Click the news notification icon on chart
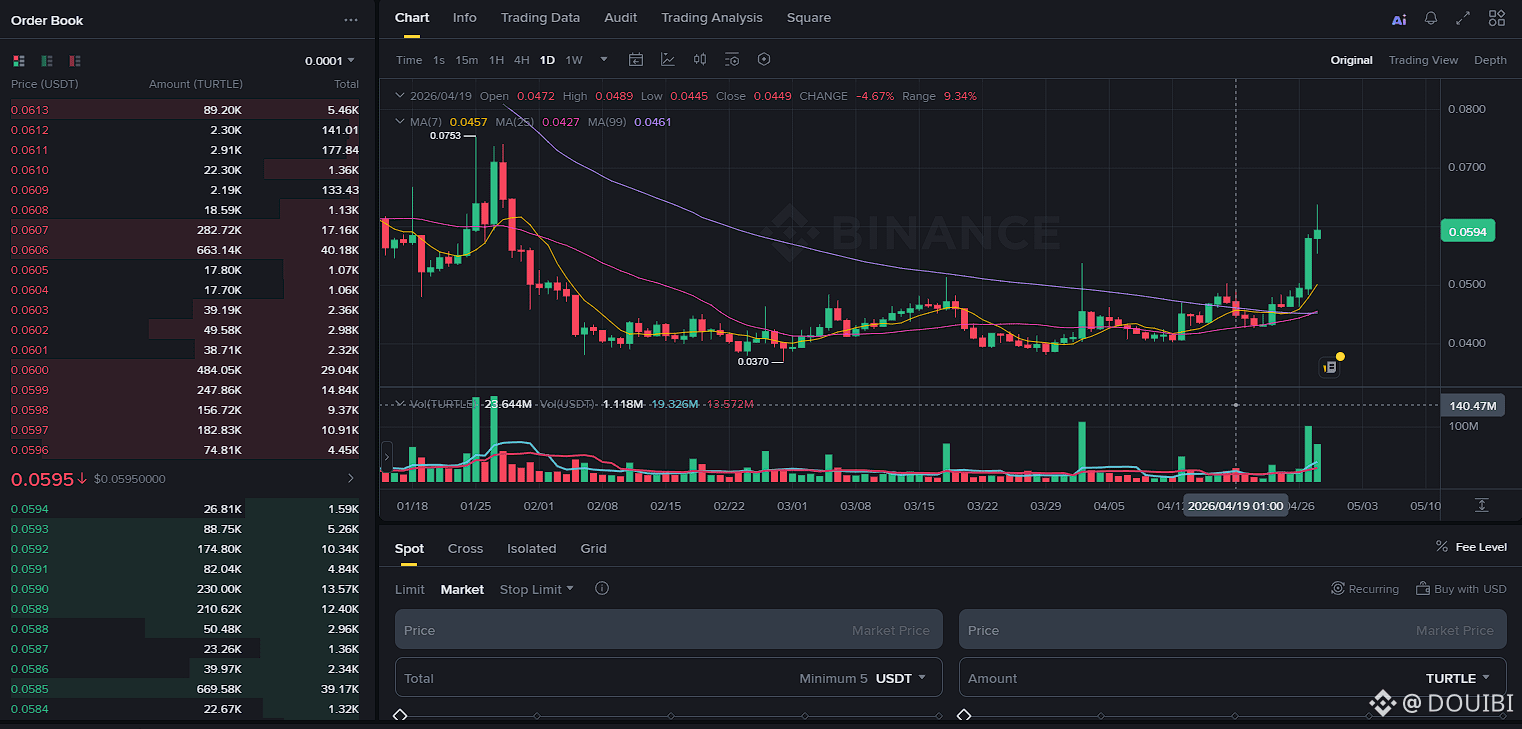Screen dimensions: 1522x729 click(x=1329, y=367)
